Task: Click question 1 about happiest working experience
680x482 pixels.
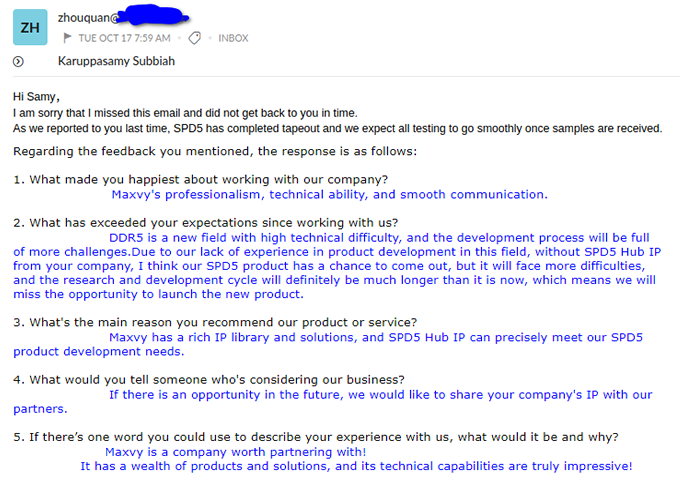Action: coord(200,179)
